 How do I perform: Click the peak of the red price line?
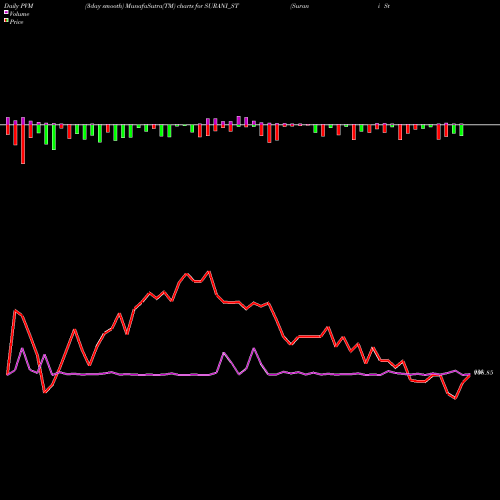[209, 272]
